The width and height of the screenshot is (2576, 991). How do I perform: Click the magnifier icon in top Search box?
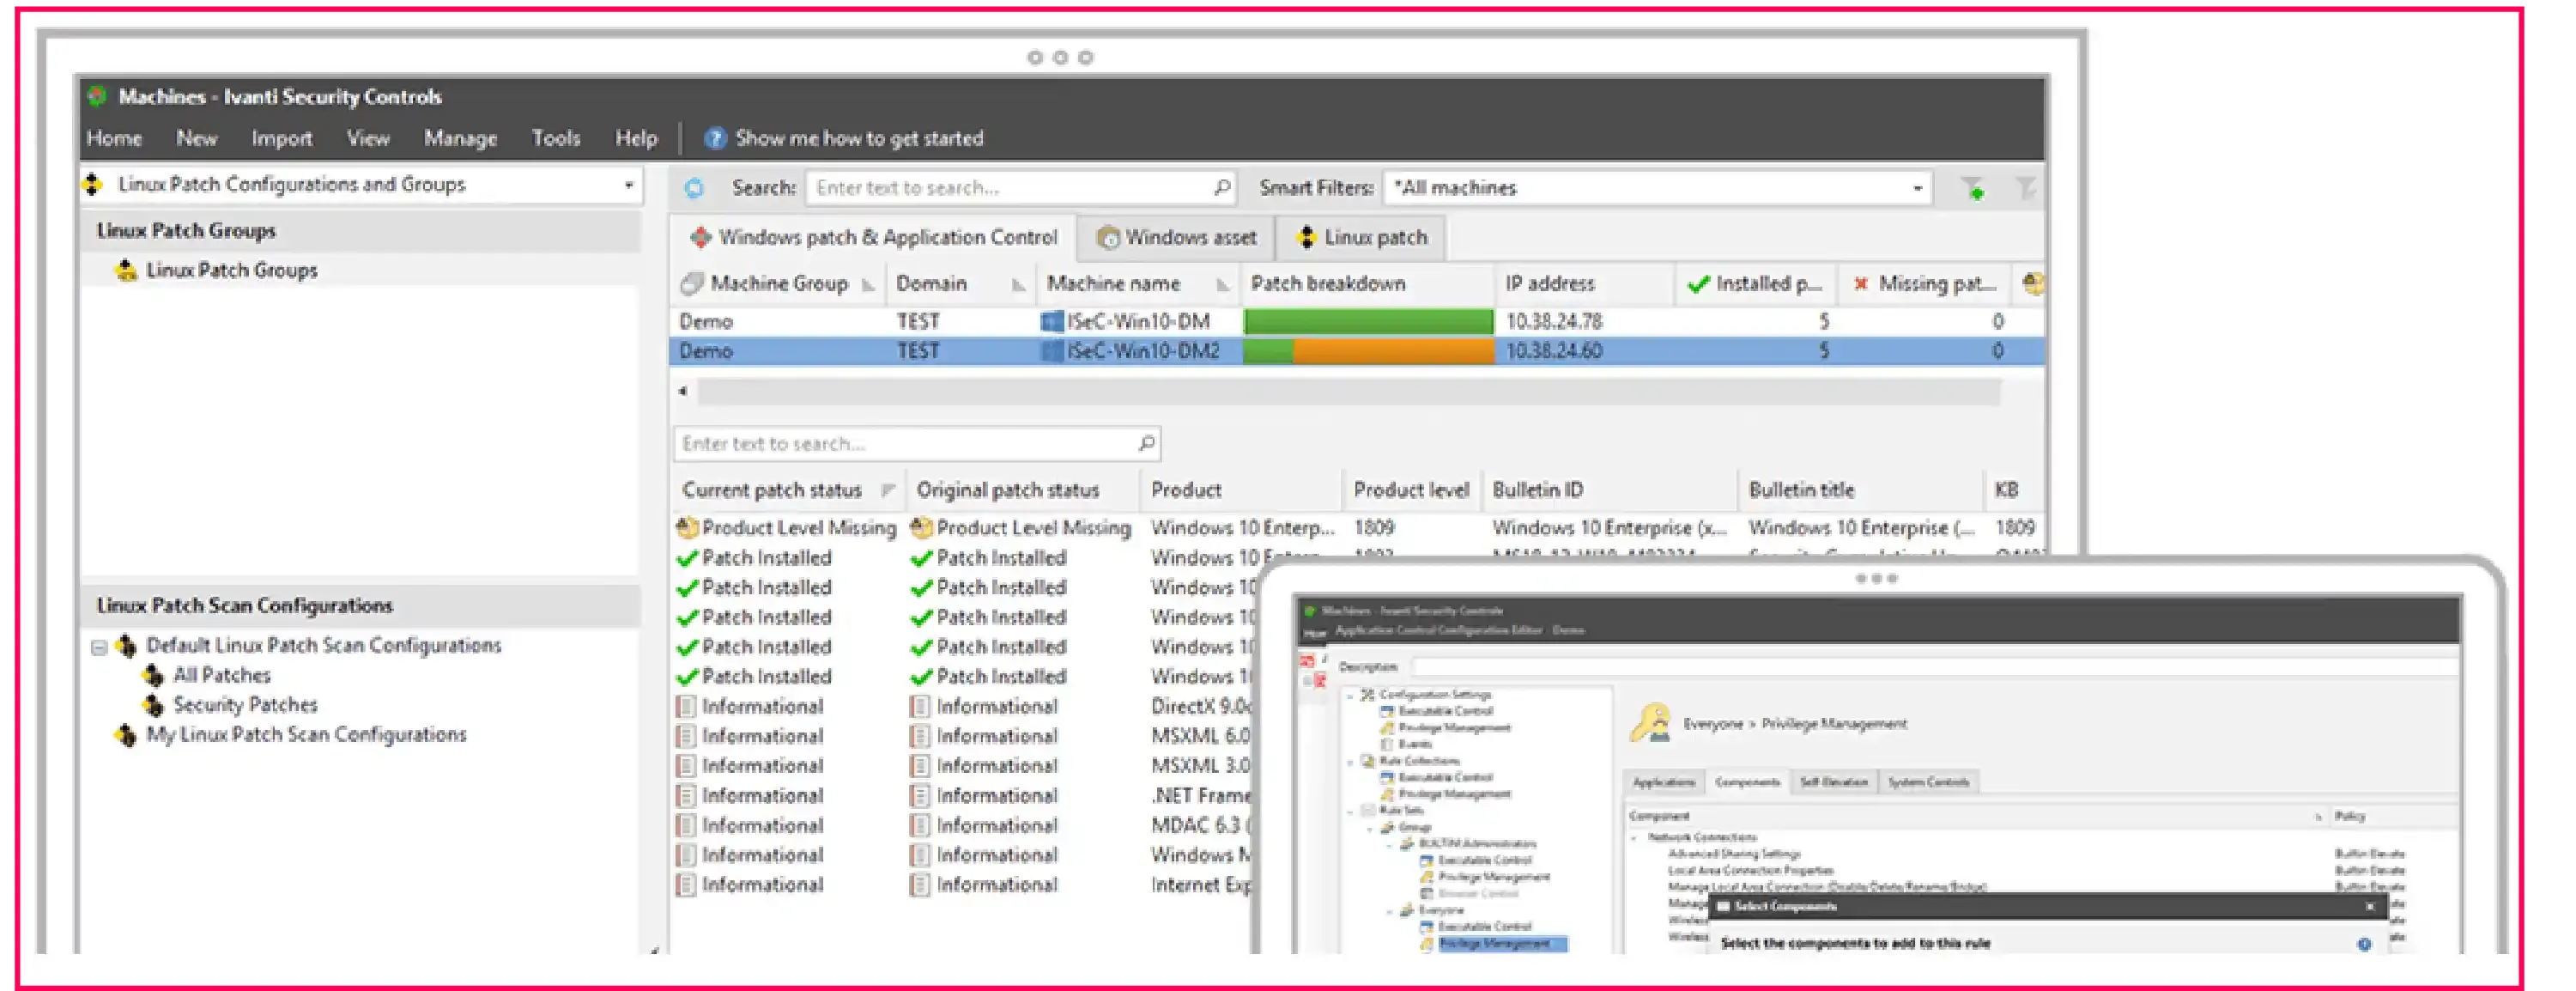point(1221,187)
